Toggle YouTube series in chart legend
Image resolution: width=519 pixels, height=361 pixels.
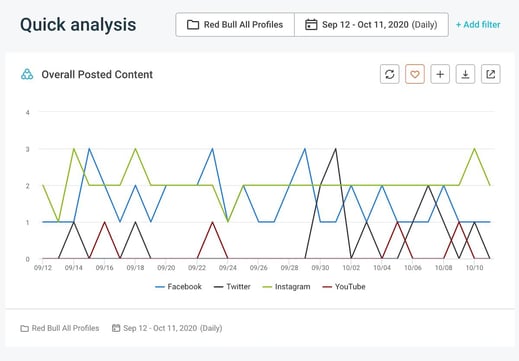pos(344,287)
